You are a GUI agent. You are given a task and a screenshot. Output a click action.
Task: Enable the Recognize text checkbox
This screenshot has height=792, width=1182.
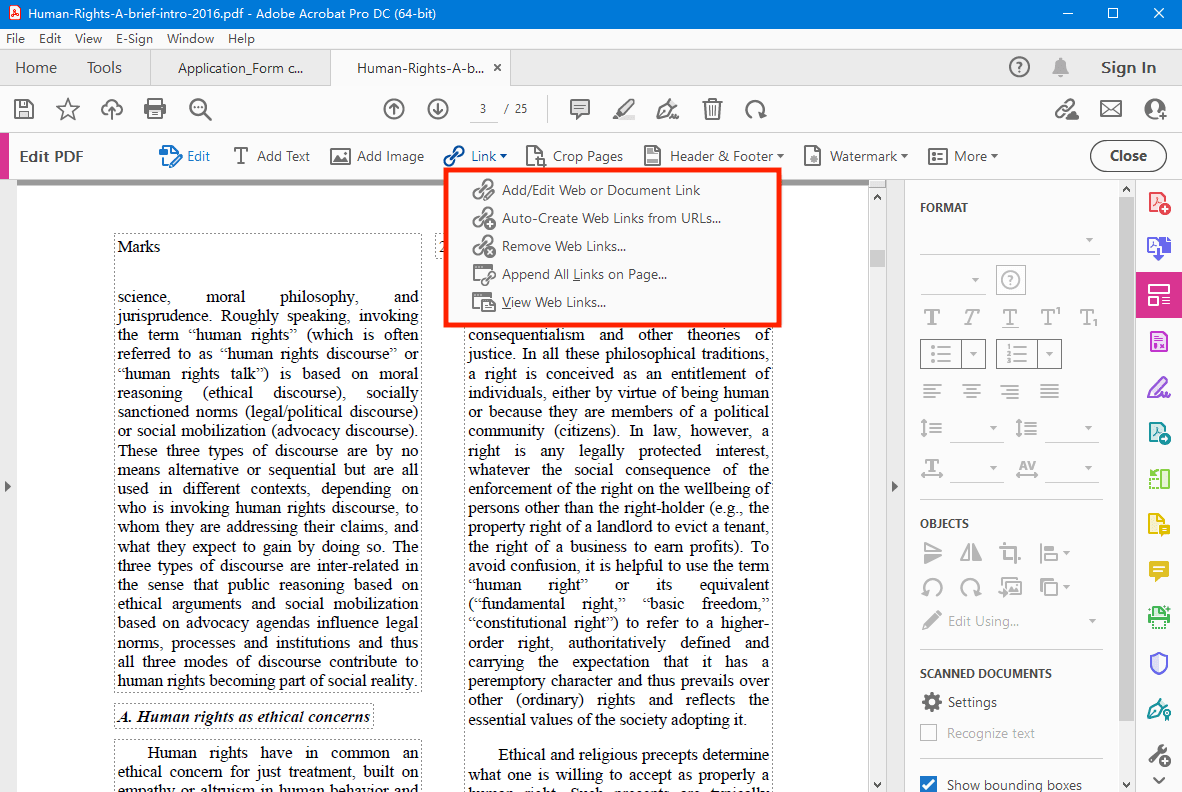pos(928,733)
